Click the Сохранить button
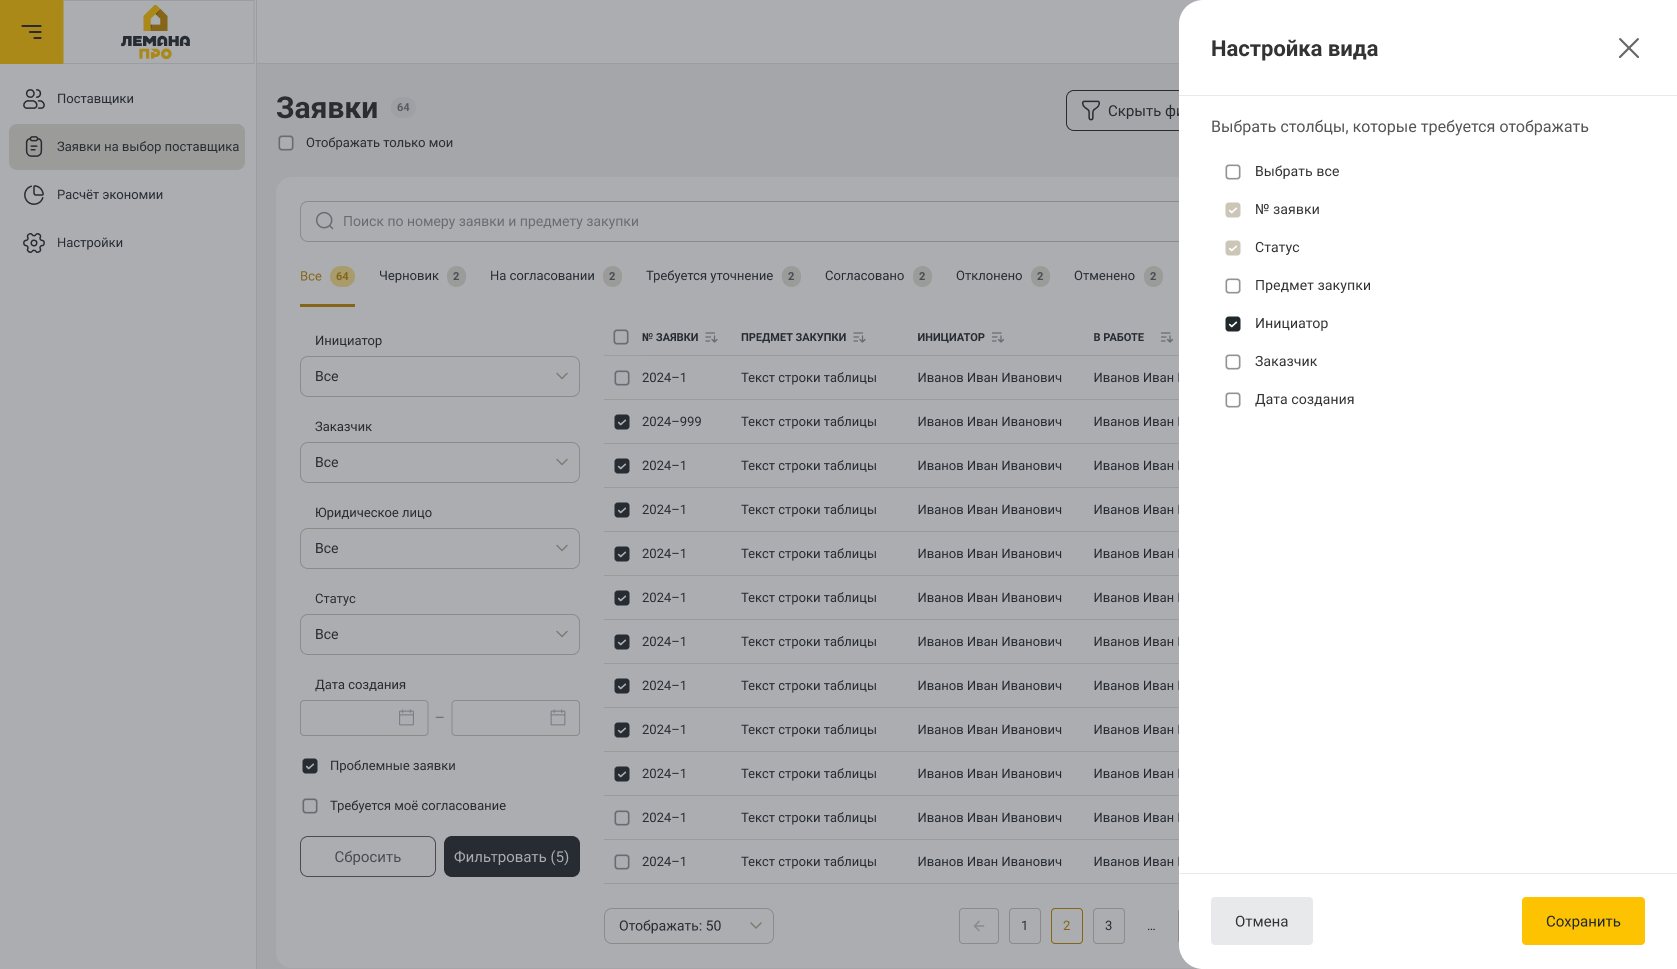 click(x=1583, y=921)
